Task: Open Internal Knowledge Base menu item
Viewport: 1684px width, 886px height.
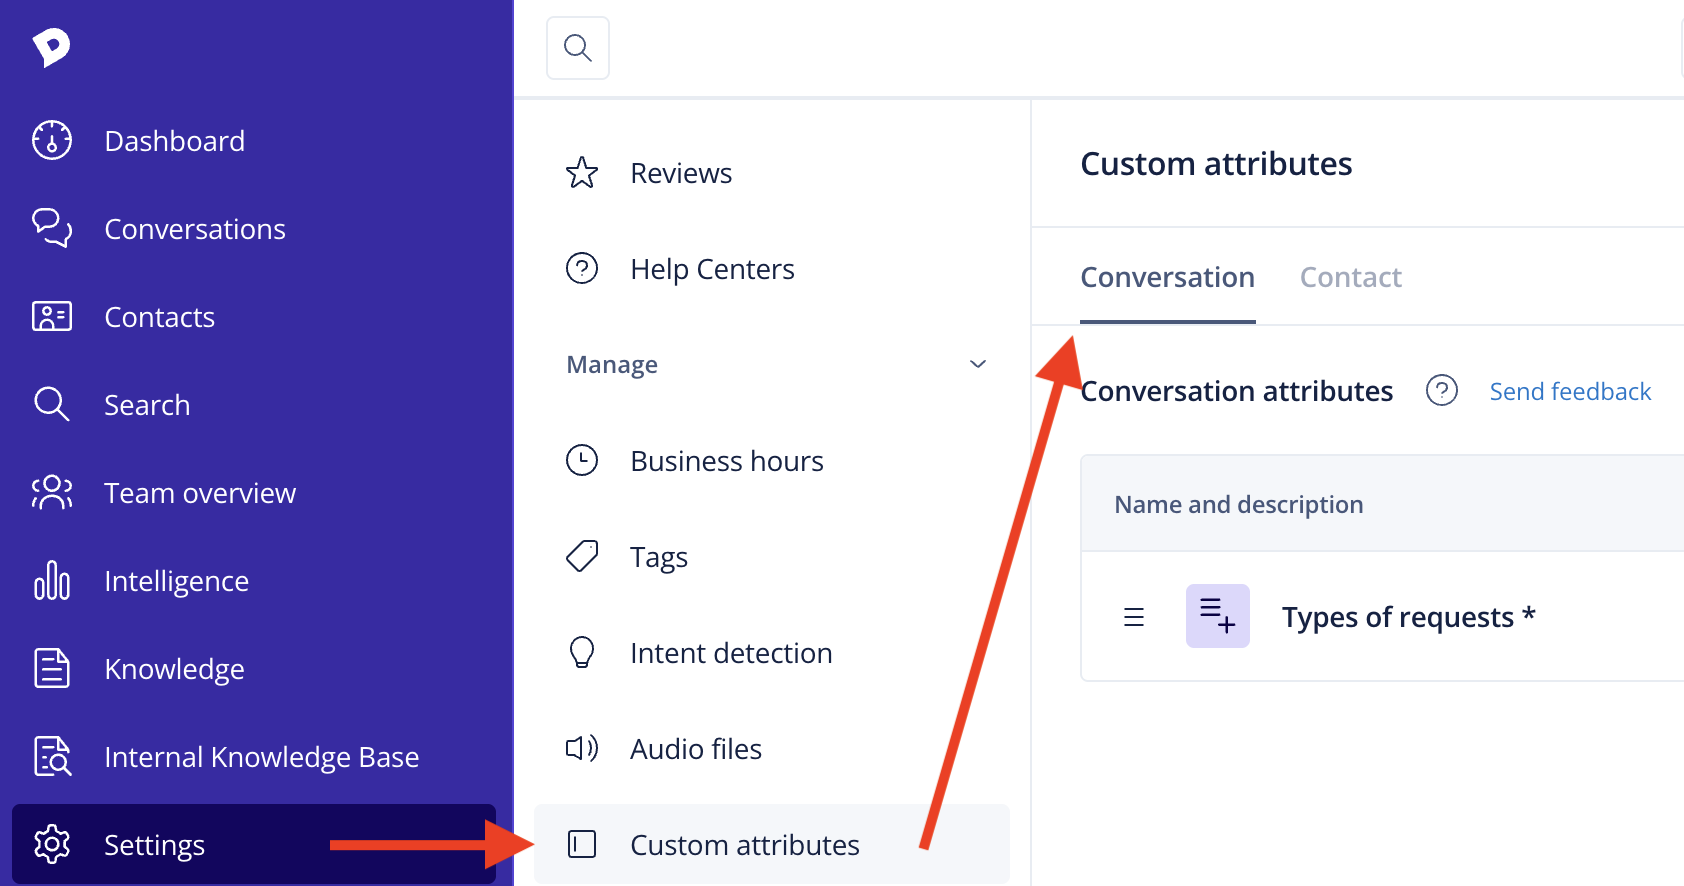Action: (x=262, y=757)
